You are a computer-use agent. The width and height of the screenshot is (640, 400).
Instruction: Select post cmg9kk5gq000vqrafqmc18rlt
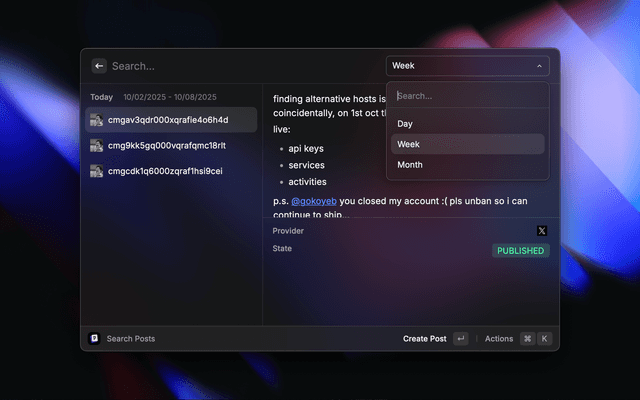tap(167, 146)
